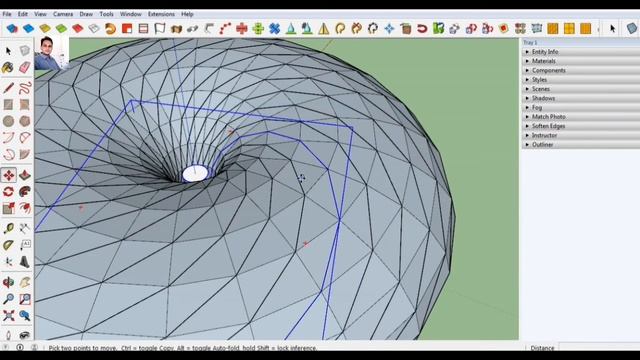Select the Scale tool
Image resolution: width=640 pixels, height=360 pixels.
[x=8, y=208]
